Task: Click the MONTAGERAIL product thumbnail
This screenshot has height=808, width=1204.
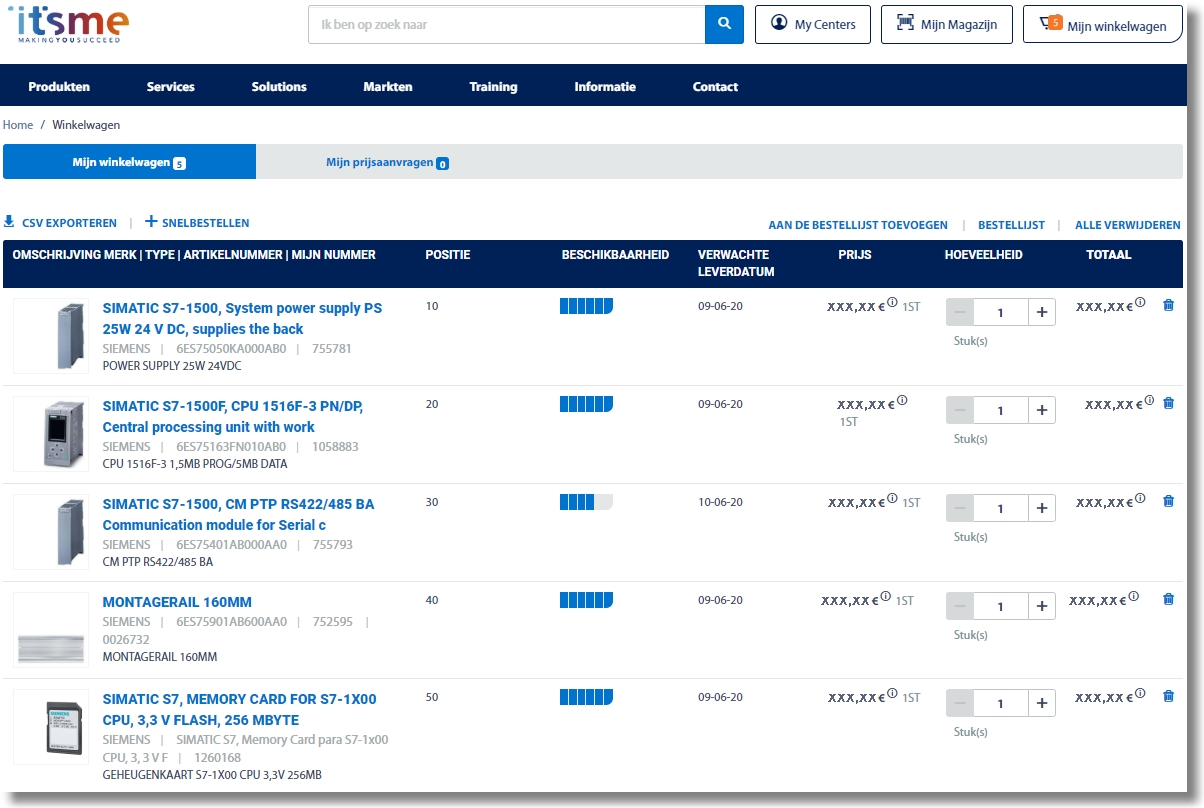Action: click(51, 629)
